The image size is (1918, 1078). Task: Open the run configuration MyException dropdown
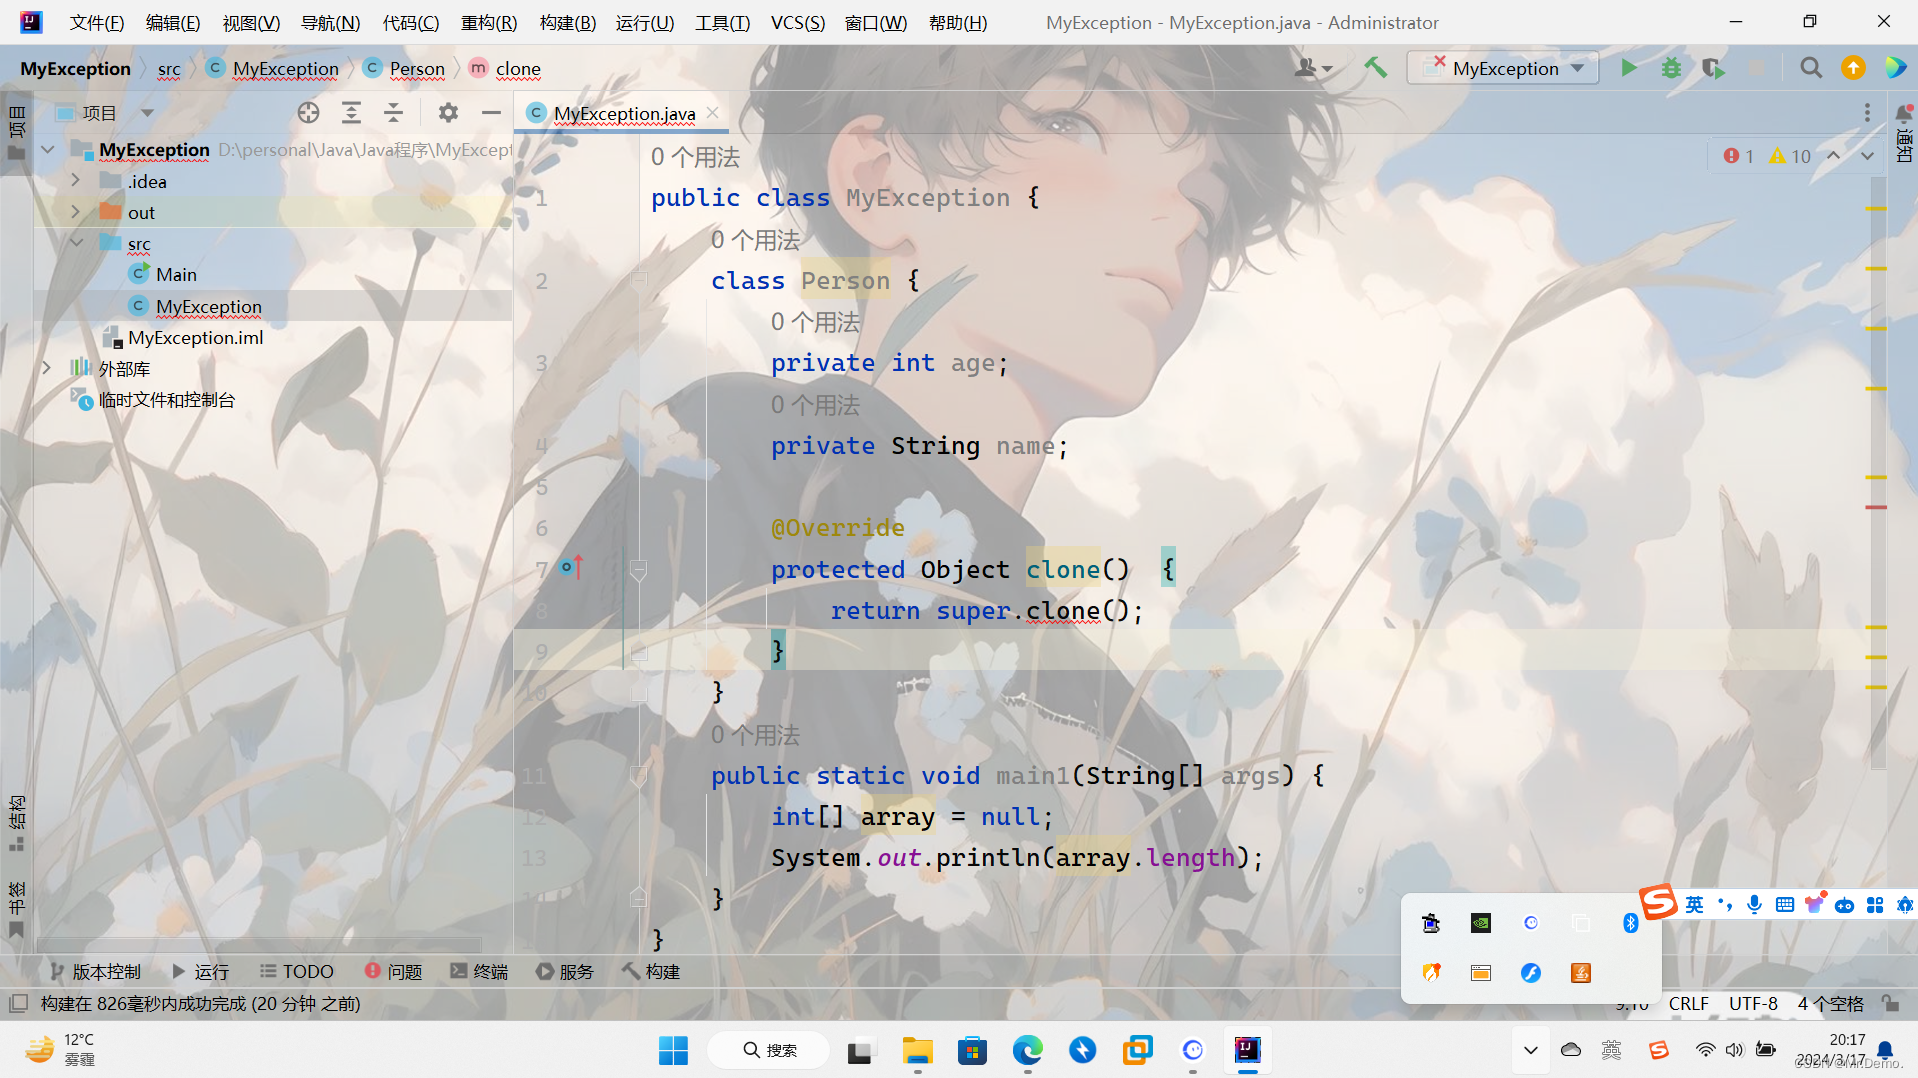coord(1504,68)
